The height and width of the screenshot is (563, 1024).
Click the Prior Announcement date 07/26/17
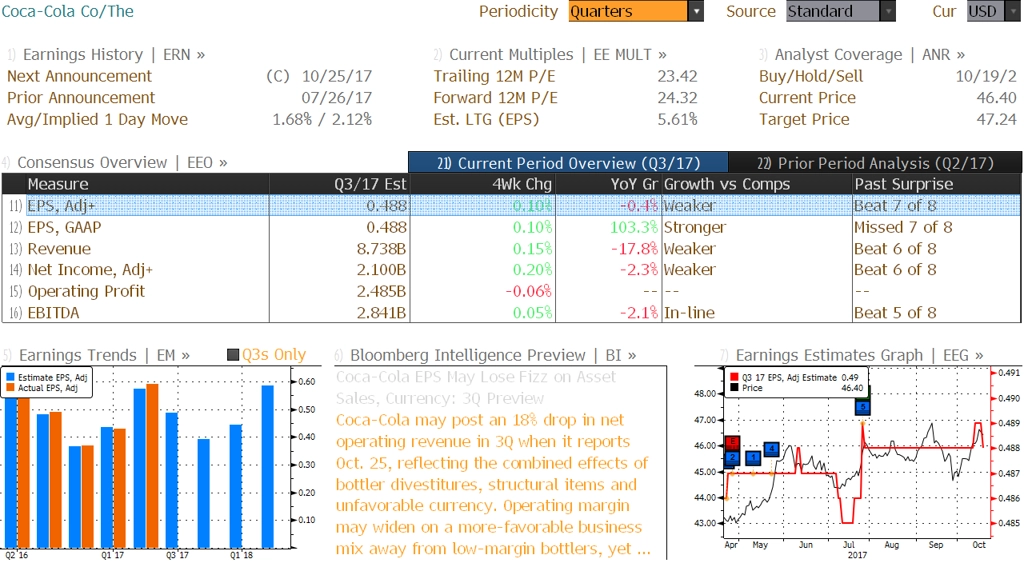pos(336,98)
